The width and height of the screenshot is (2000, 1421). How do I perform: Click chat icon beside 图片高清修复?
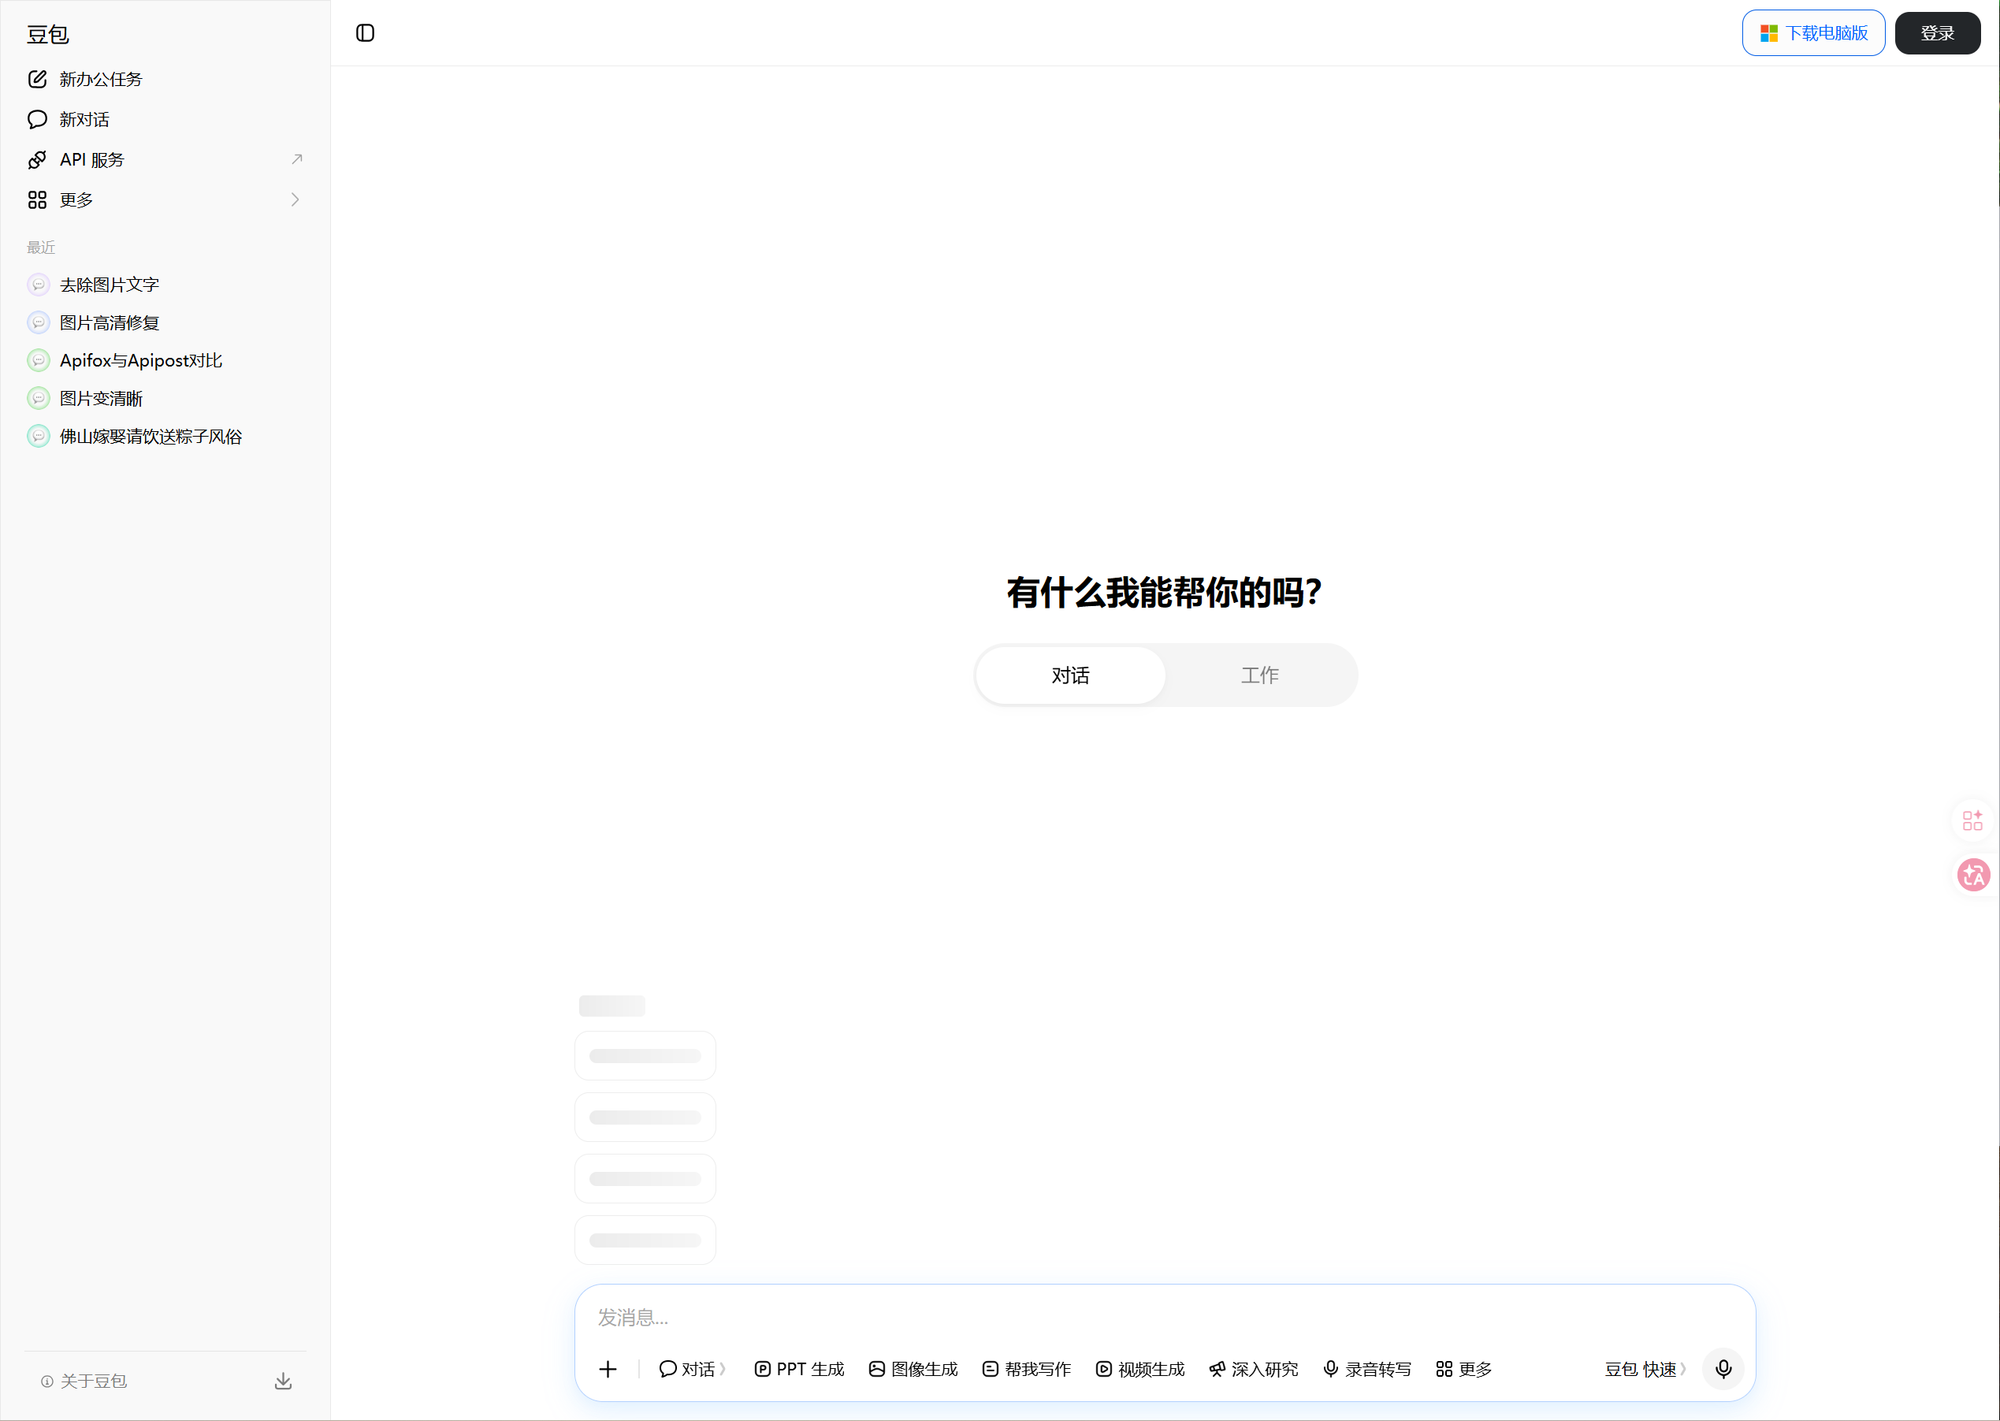(38, 323)
